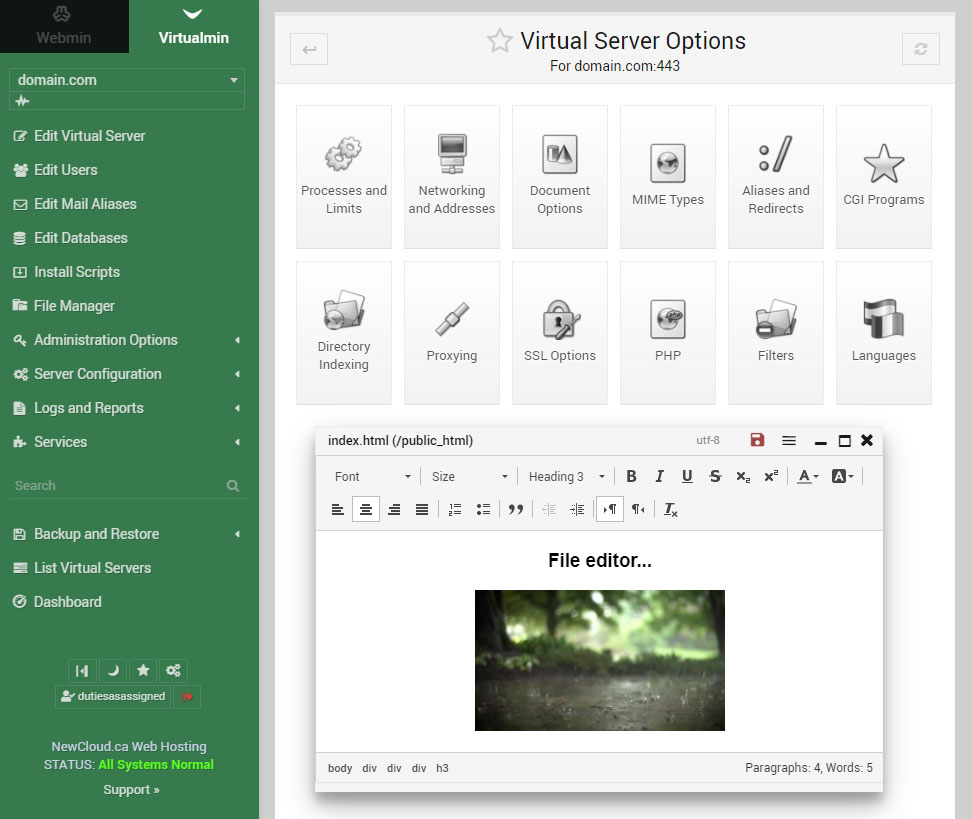Screen dimensions: 972x819
Task: Open MIME Types settings
Action: (x=668, y=177)
